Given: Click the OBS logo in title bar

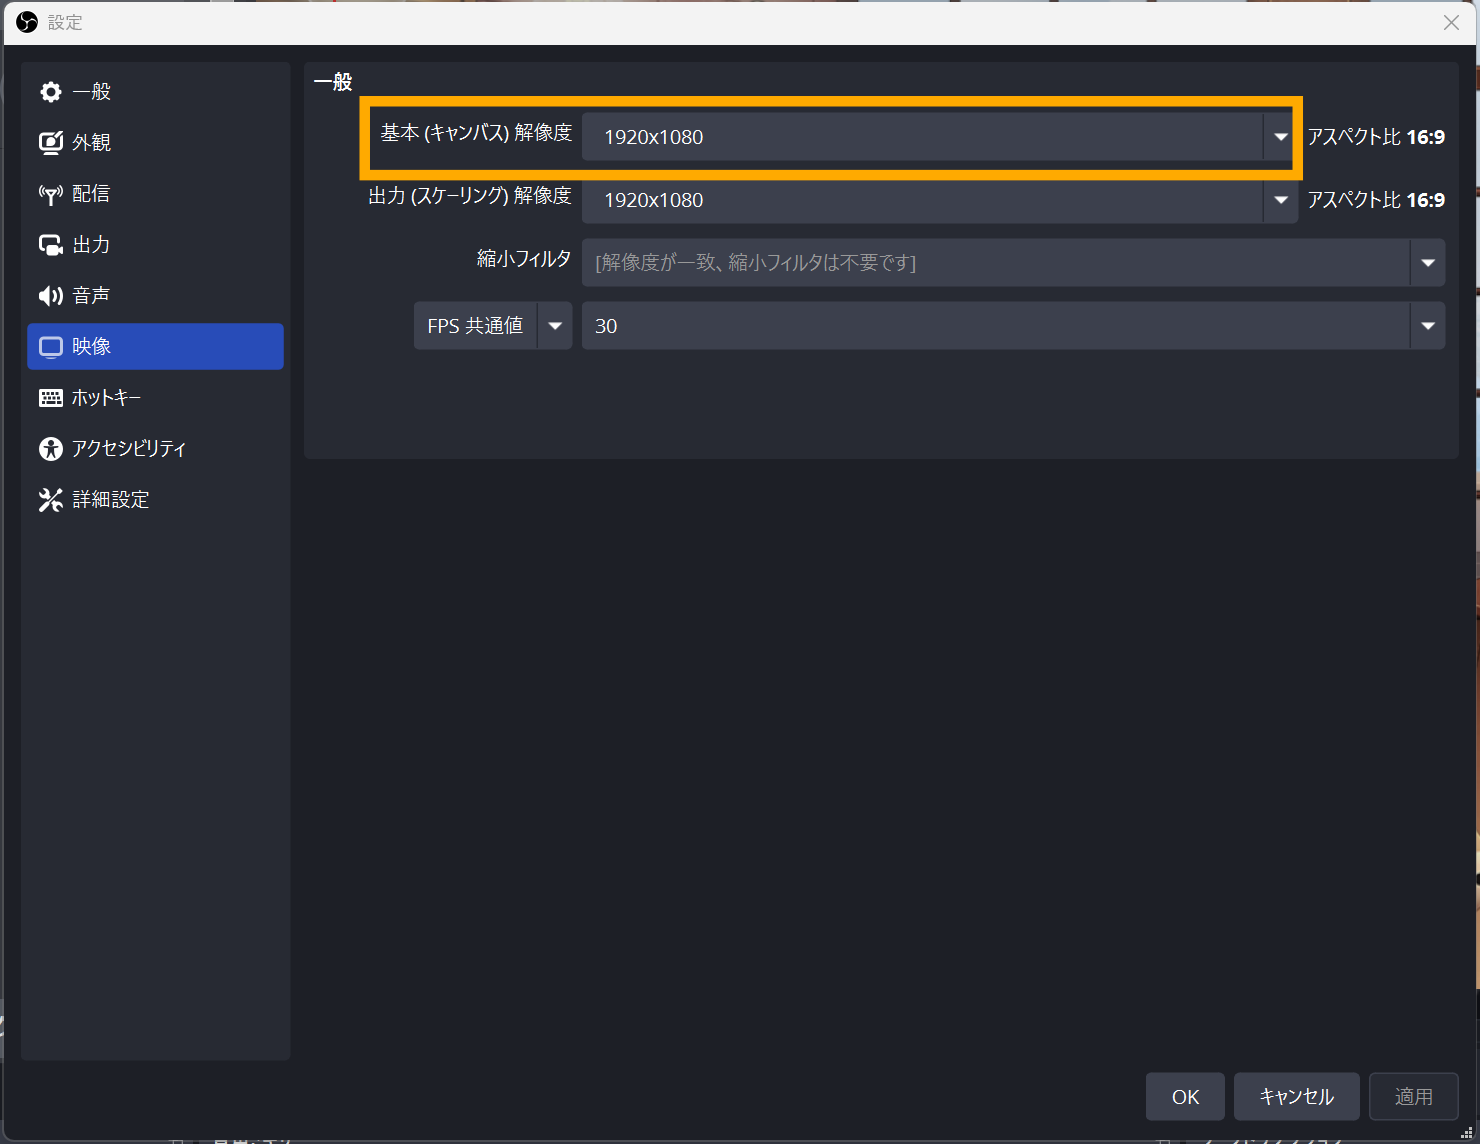Looking at the screenshot, I should (x=27, y=22).
